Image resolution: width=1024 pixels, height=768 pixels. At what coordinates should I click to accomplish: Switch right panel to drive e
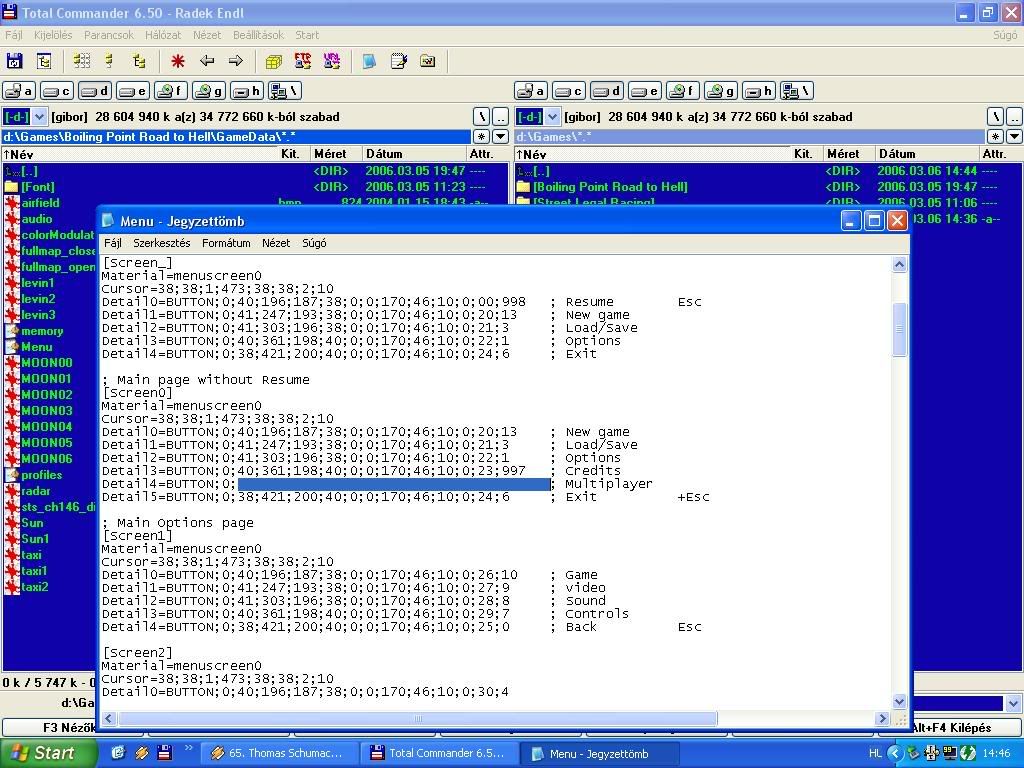coord(643,91)
